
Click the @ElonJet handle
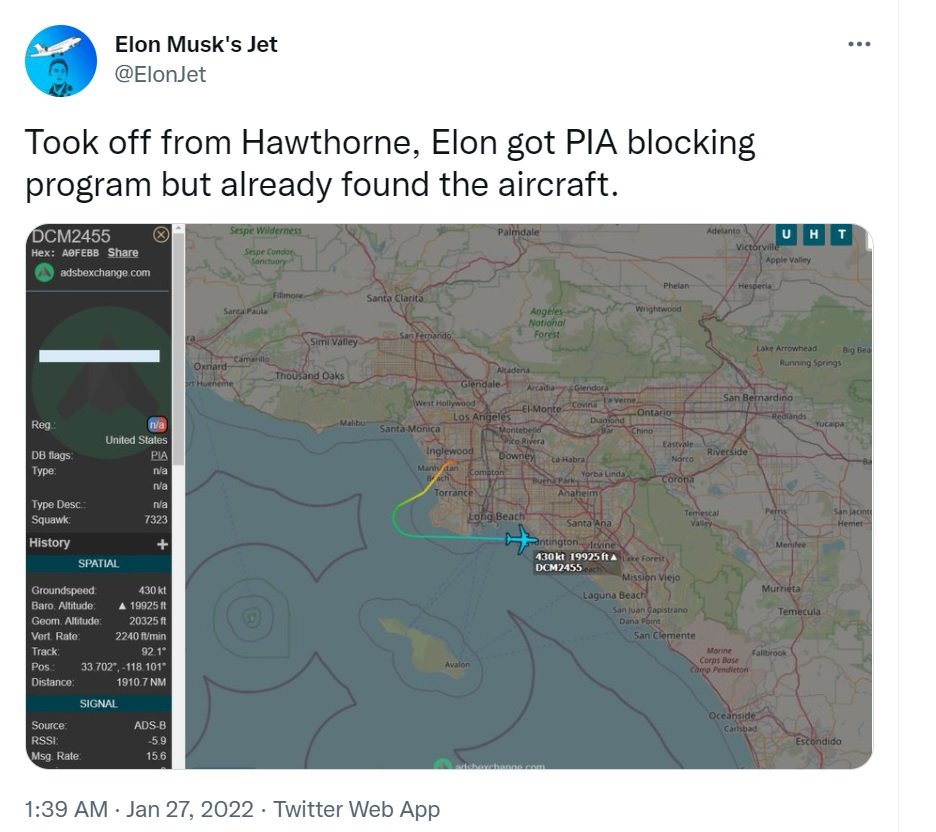161,74
